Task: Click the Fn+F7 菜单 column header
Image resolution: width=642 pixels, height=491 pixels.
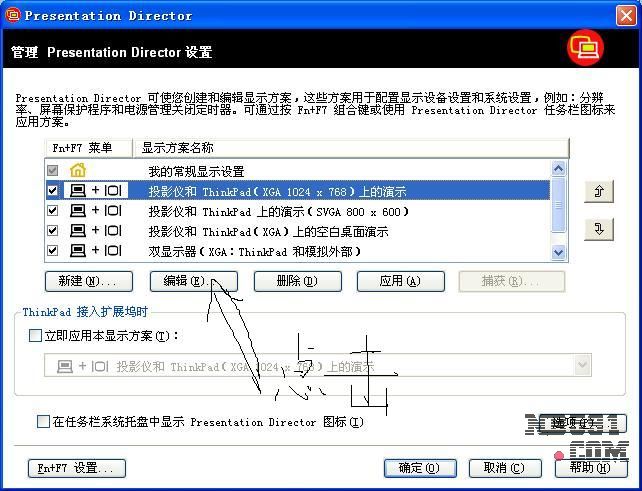Action: [x=89, y=148]
